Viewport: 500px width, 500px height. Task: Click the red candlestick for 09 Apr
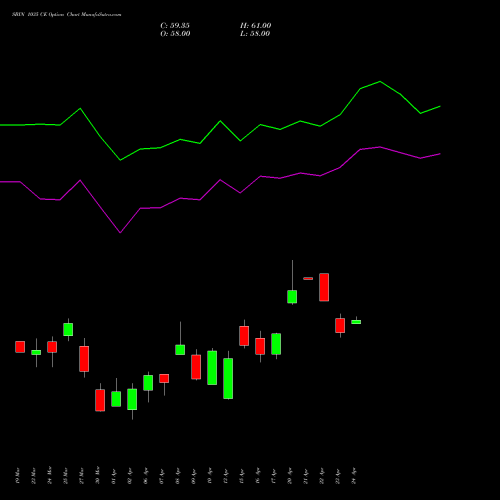coord(196,367)
